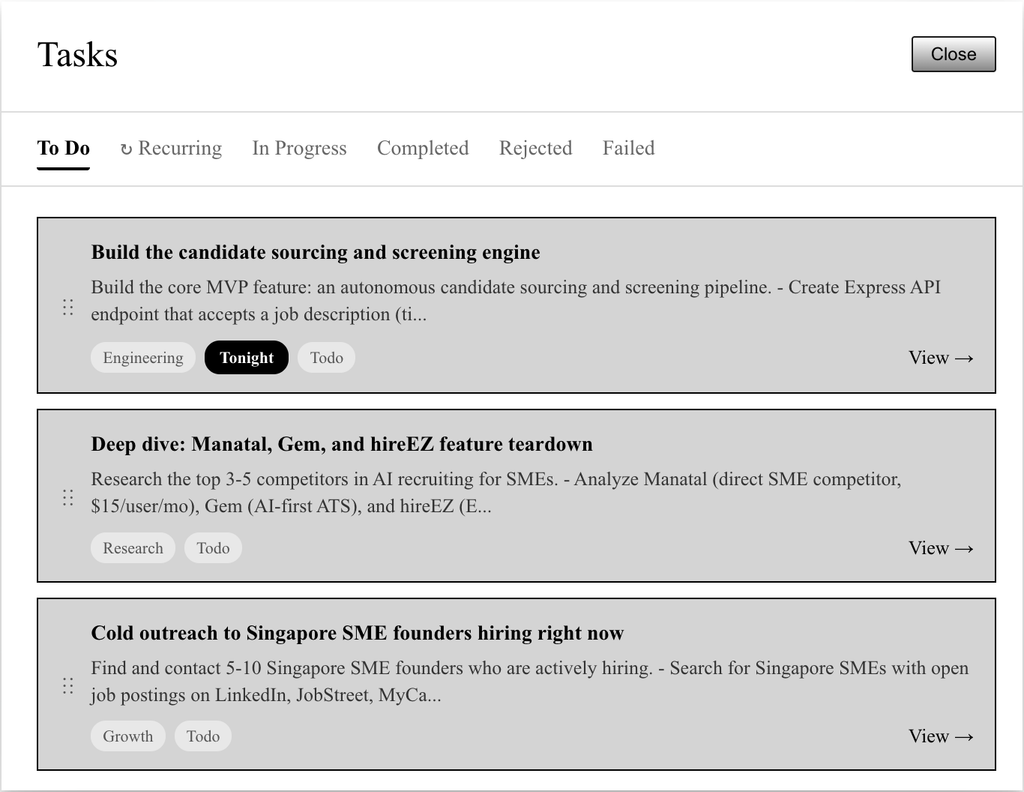The image size is (1024, 792).
Task: Click the Research tag
Action: [133, 548]
